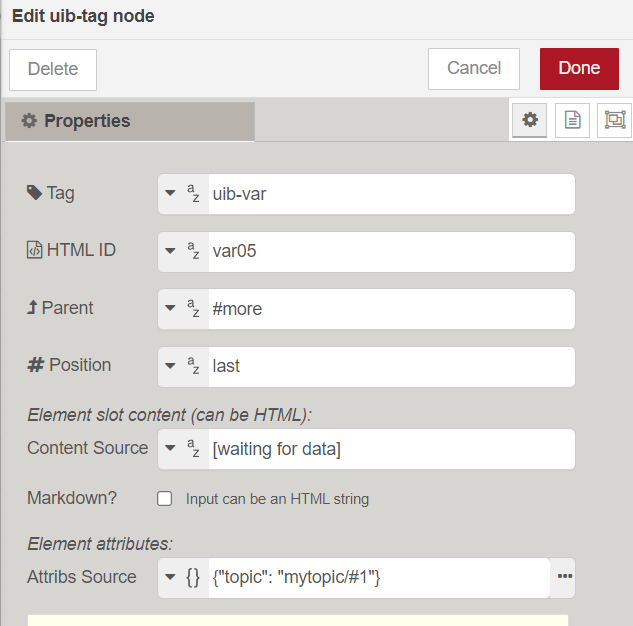The image size is (633, 626).
Task: Open the Tag type dropdown arrow
Action: tap(170, 194)
